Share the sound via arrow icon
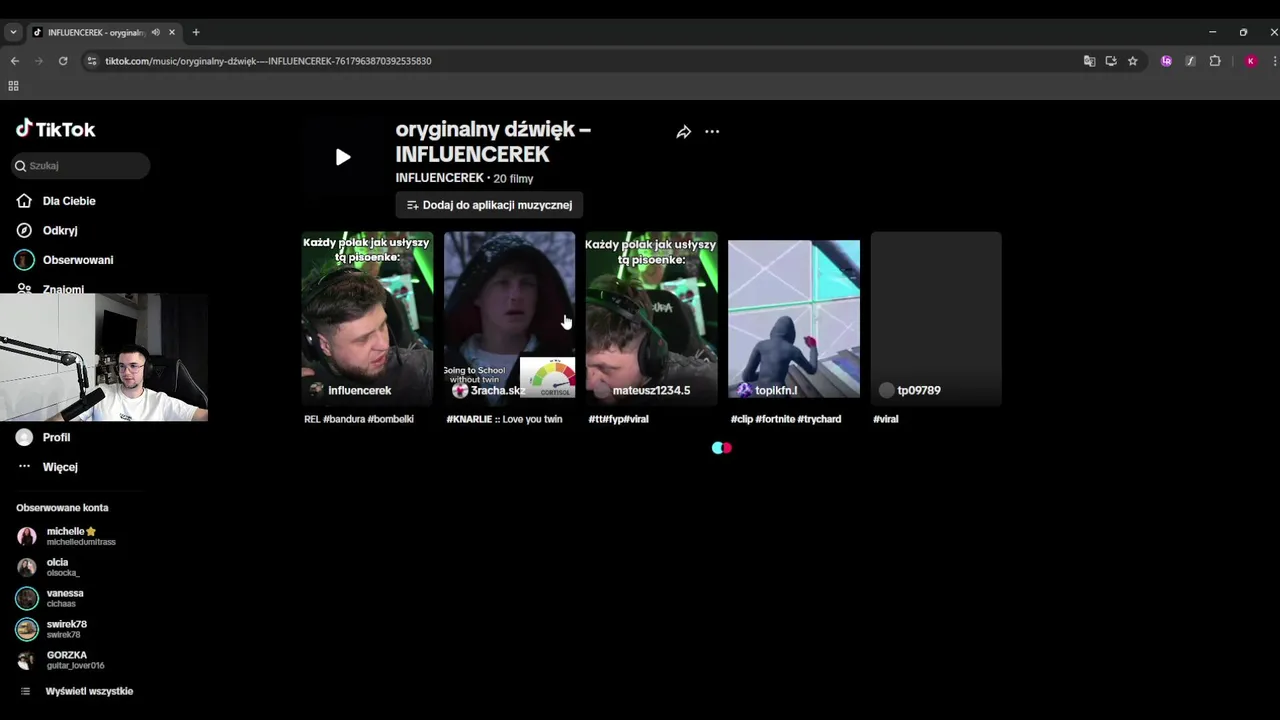 (684, 132)
